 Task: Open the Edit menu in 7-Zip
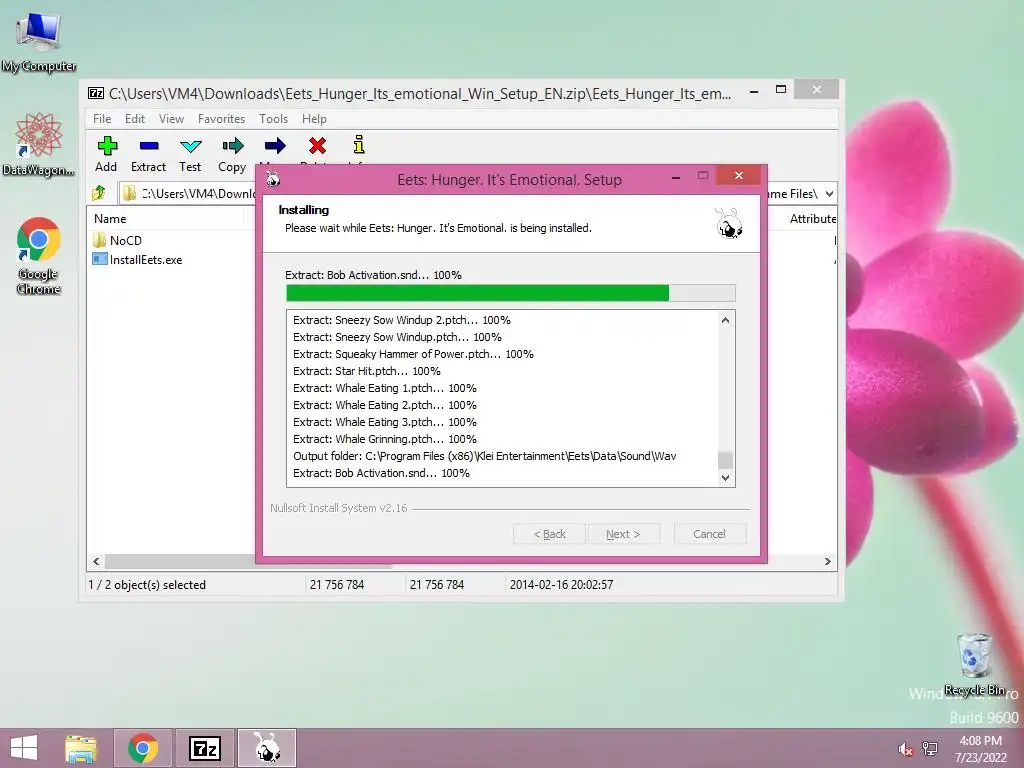(135, 119)
